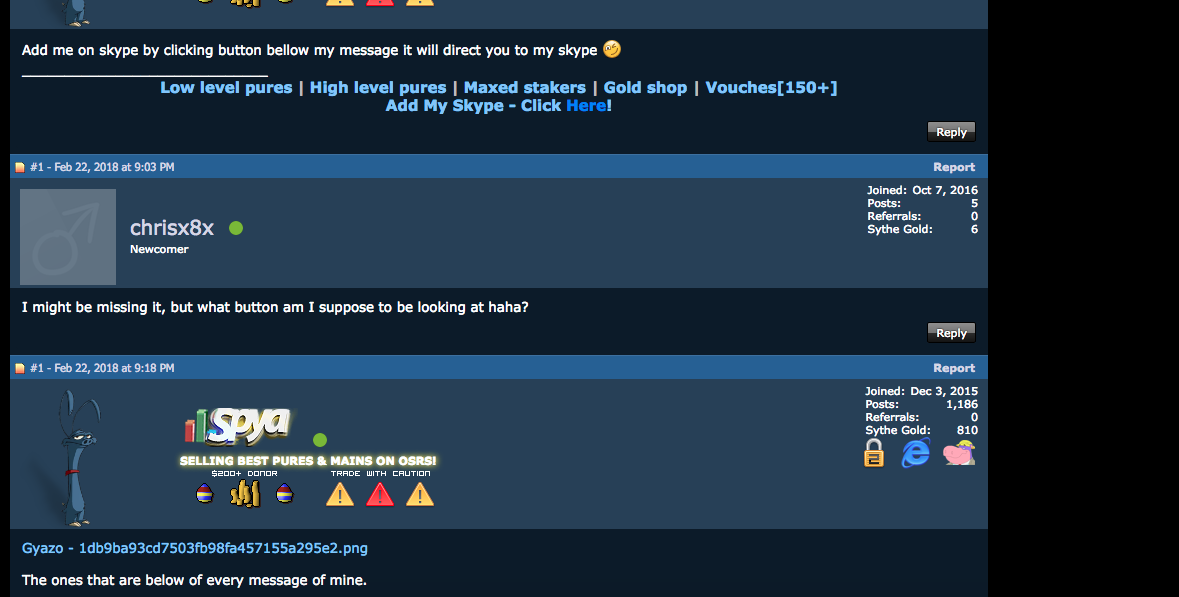Click the first striped easter egg icon
This screenshot has width=1179, height=597.
pyautogui.click(x=205, y=493)
